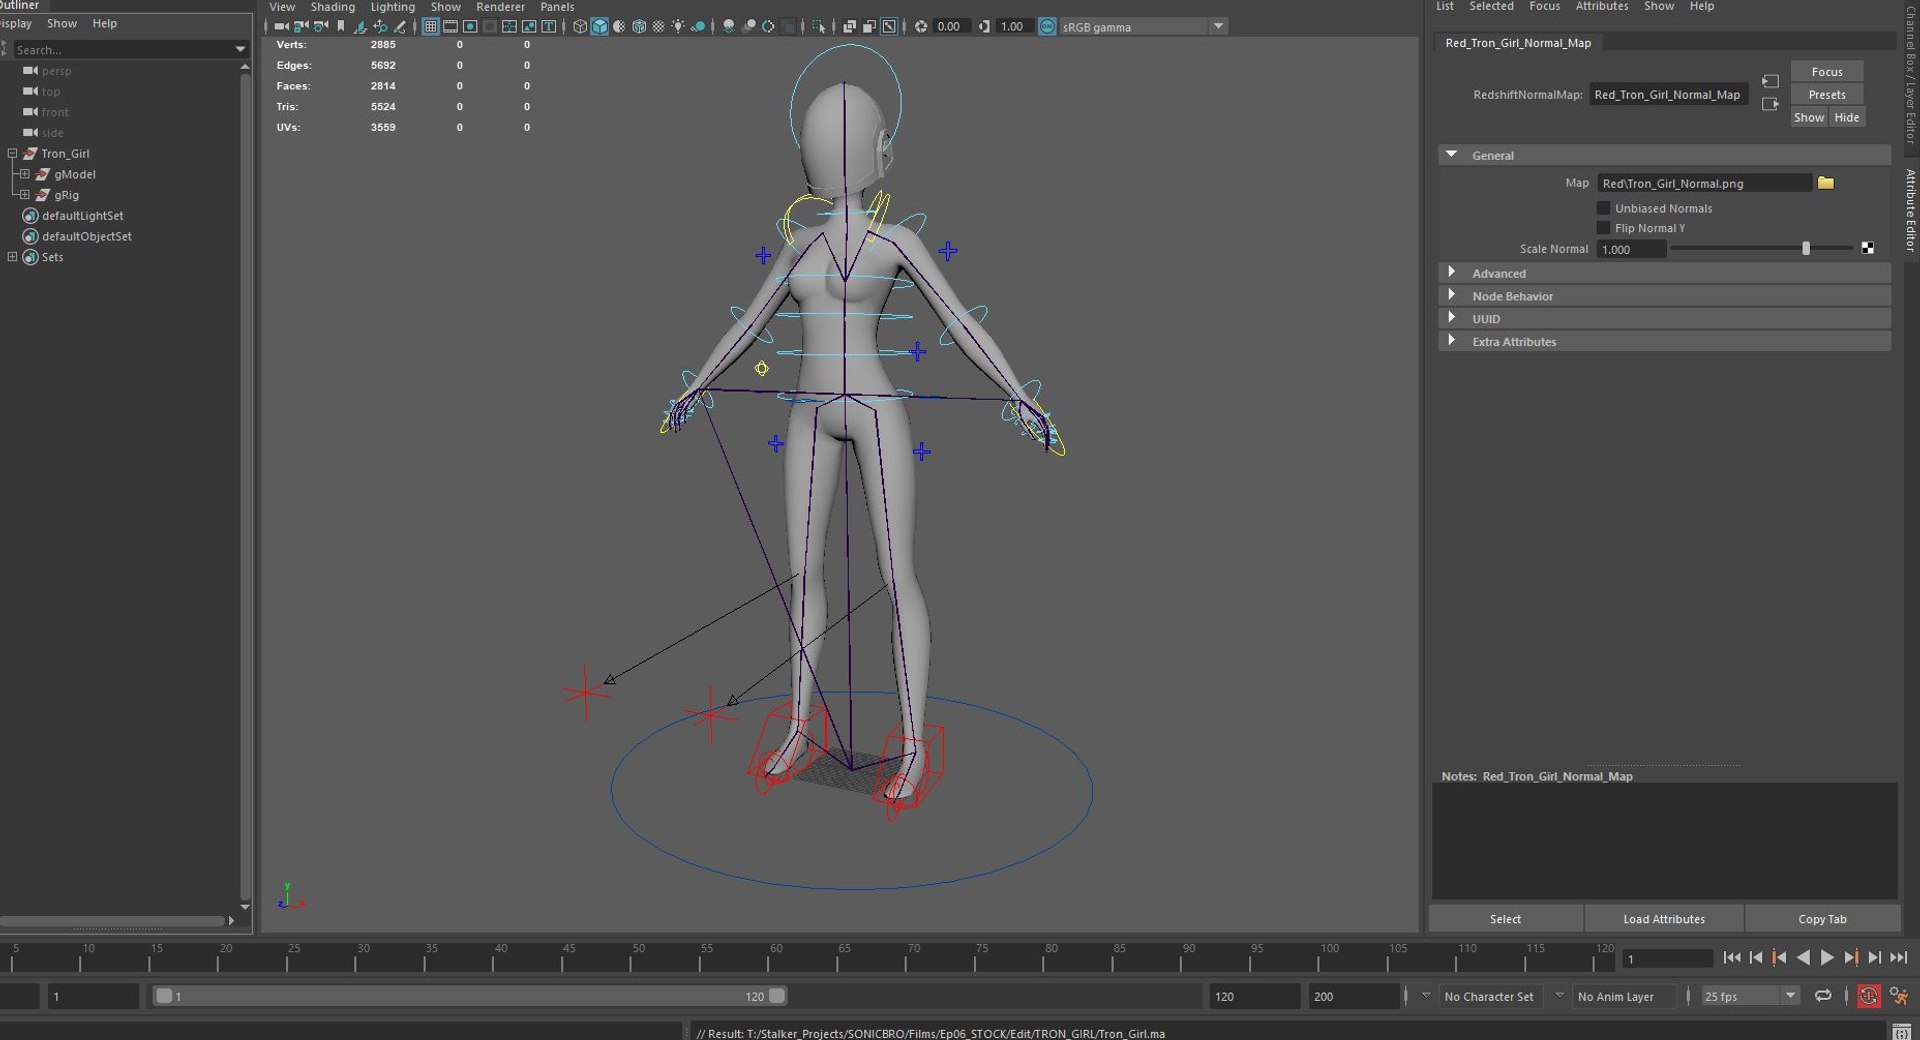Toggle the red cached playback button
The height and width of the screenshot is (1040, 1920).
point(1868,996)
